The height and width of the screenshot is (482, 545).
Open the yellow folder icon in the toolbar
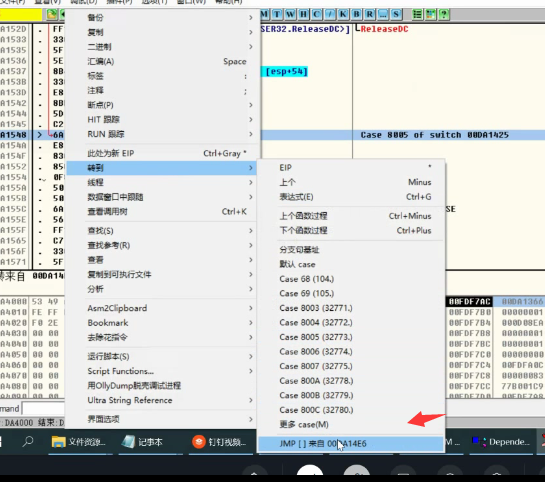pos(51,14)
